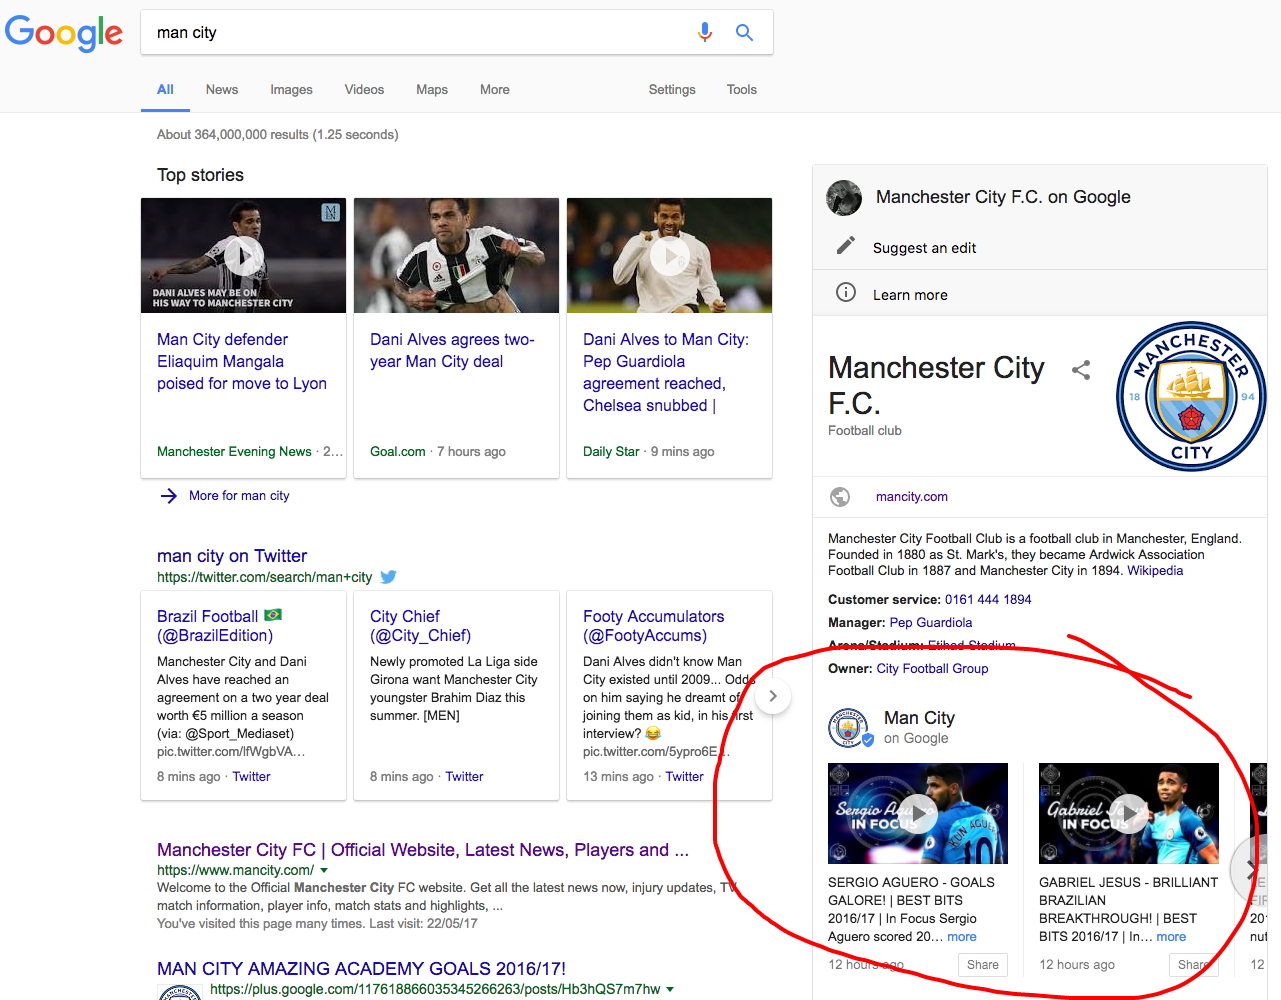The height and width of the screenshot is (1000, 1281).
Task: Open the More search menu
Action: coord(495,90)
